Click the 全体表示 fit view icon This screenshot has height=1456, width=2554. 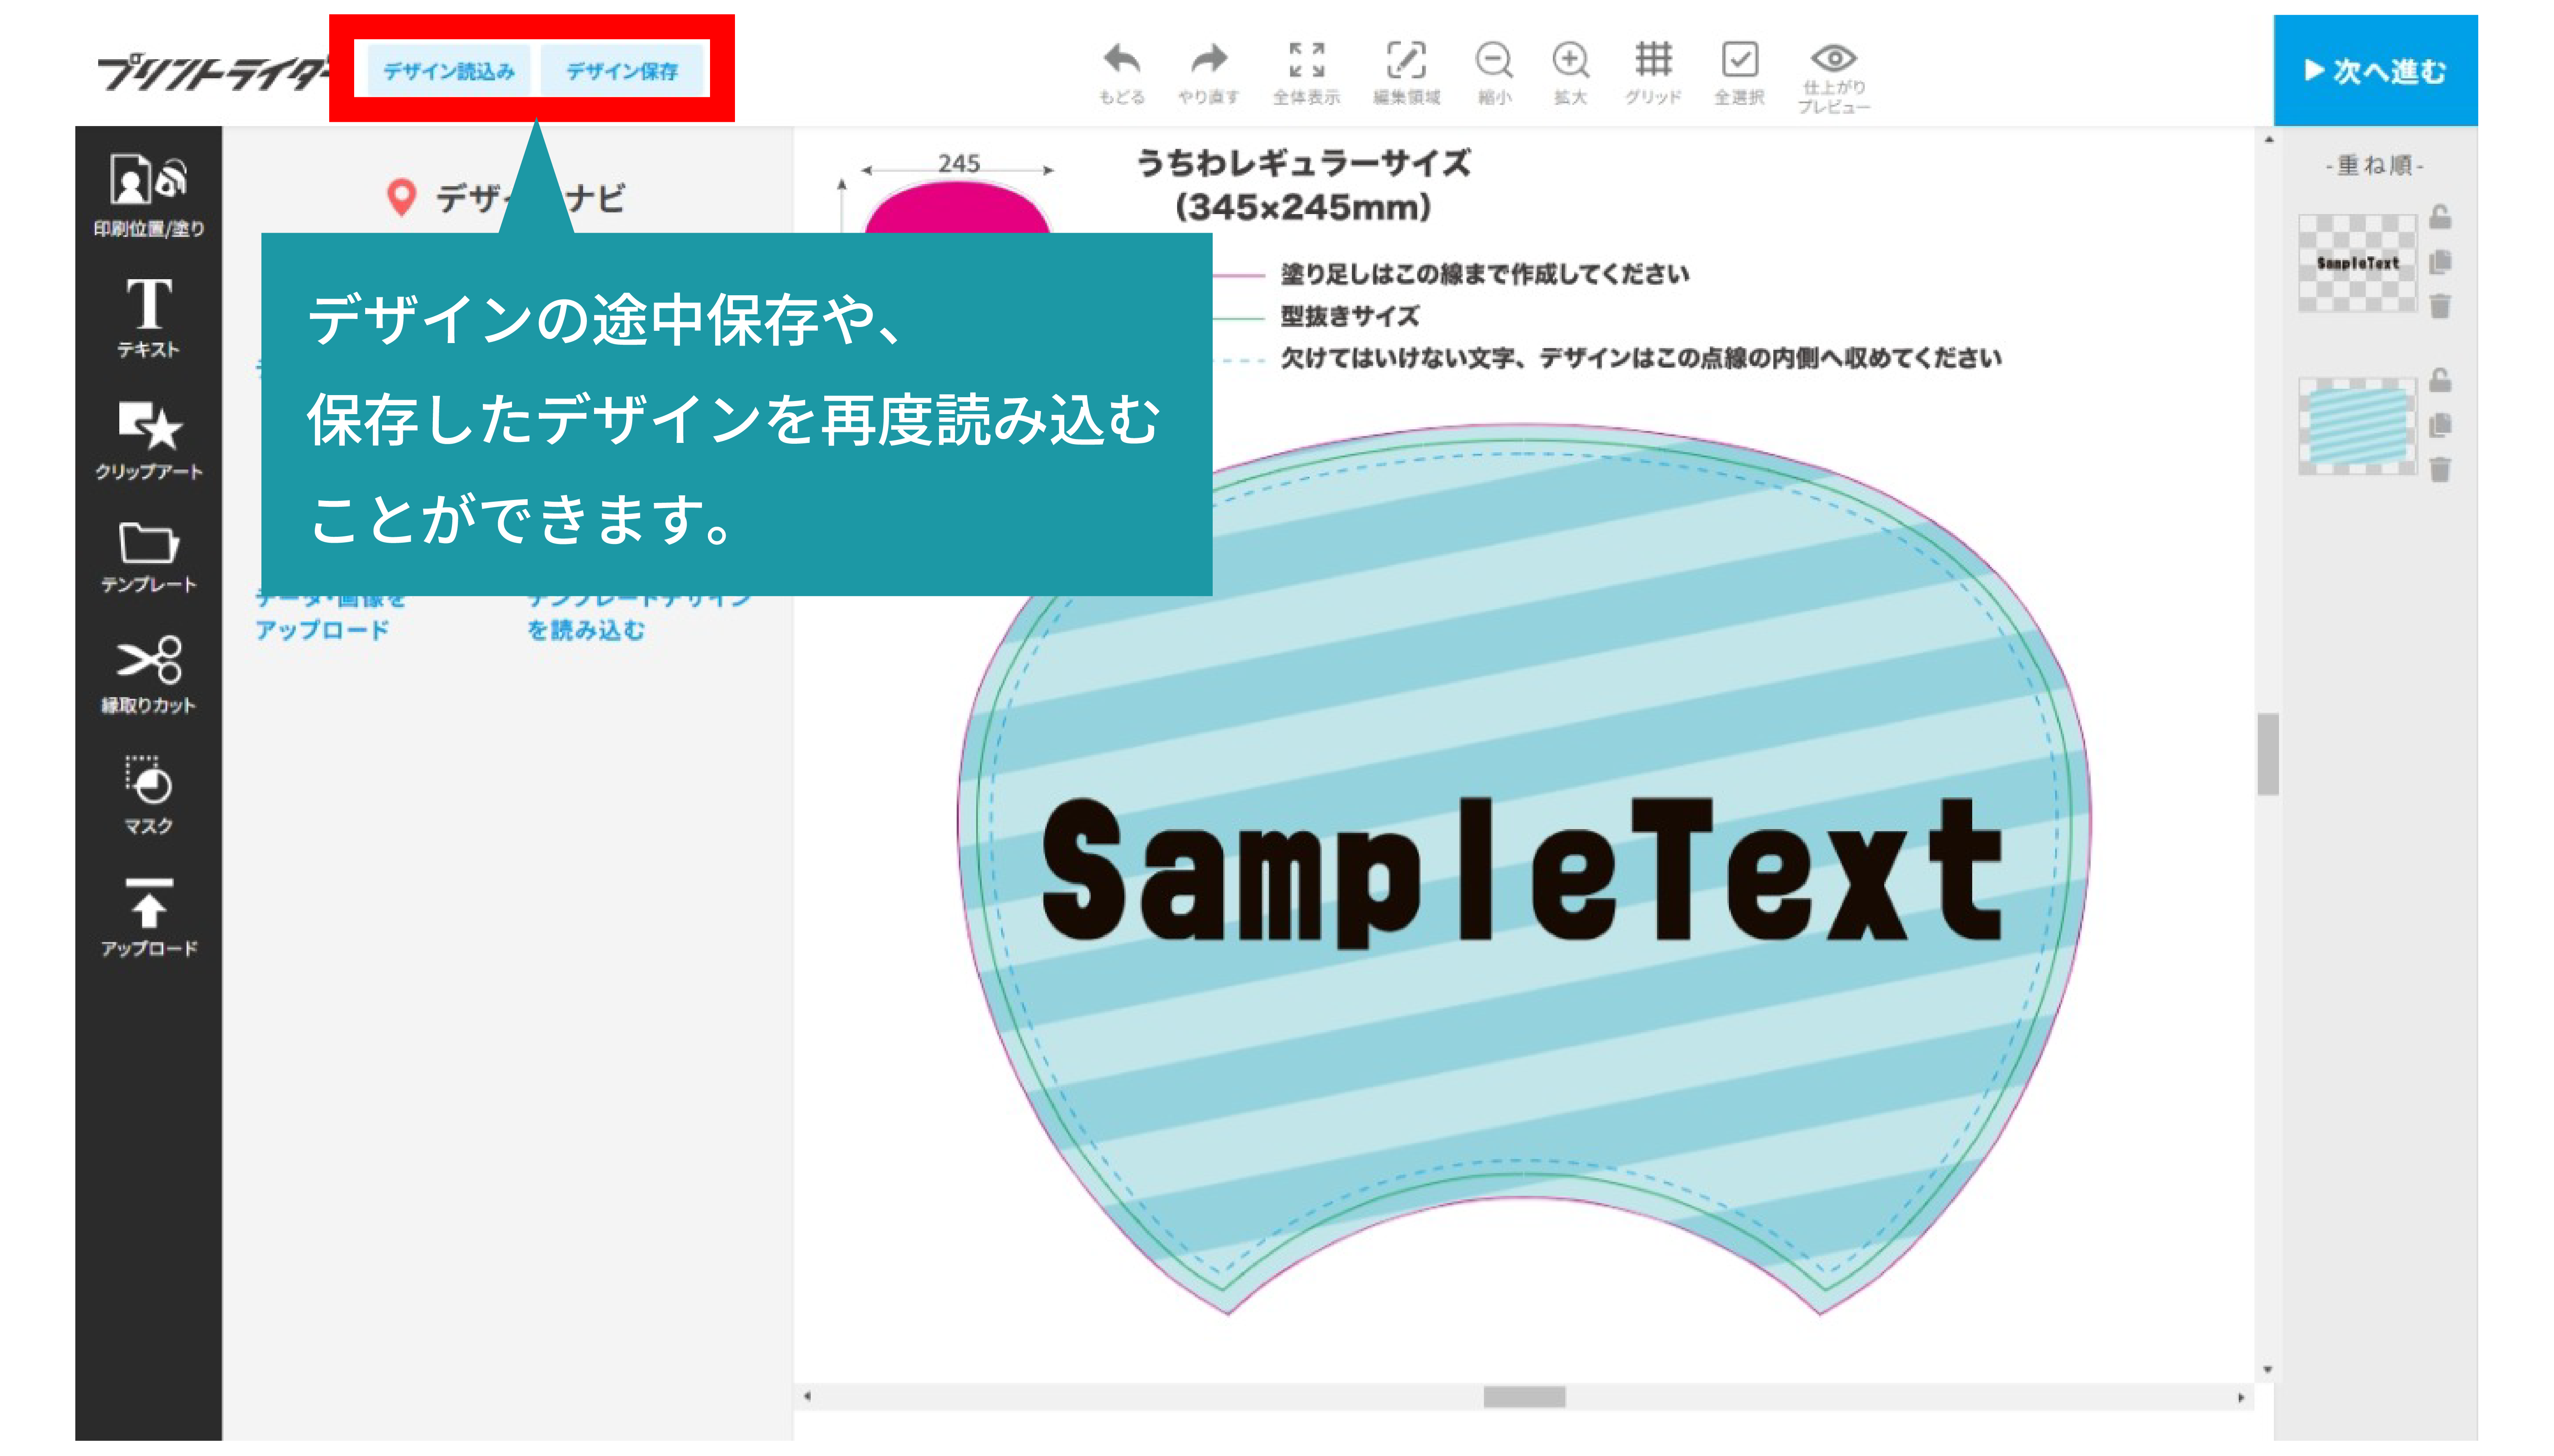(1306, 73)
